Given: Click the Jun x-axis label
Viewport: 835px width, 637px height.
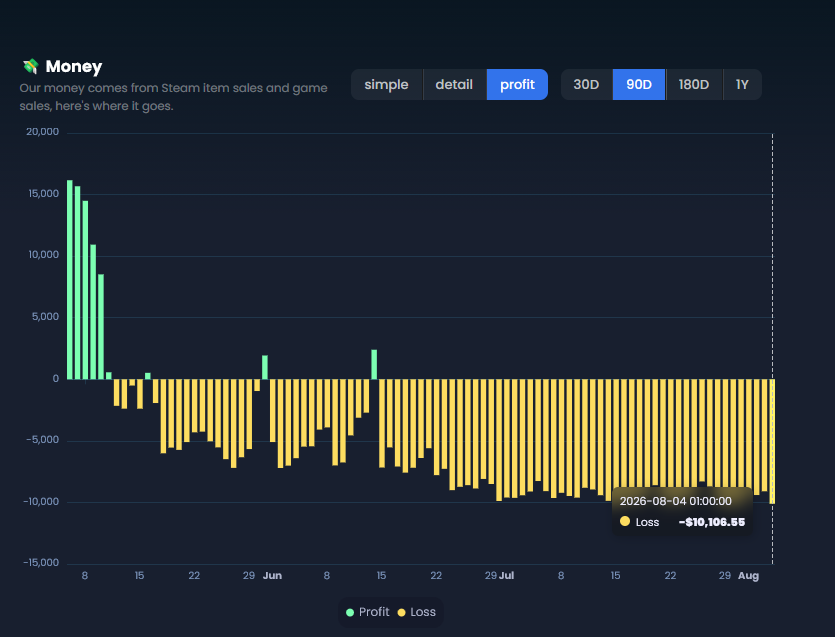Looking at the screenshot, I should coord(272,576).
